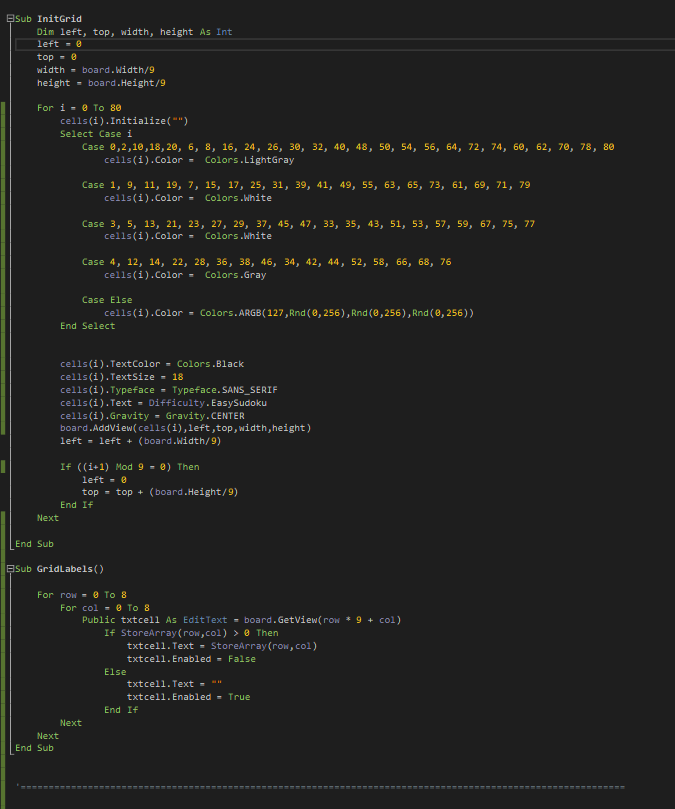Image resolution: width=675 pixels, height=809 pixels.
Task: Click the 'End Select' statement
Action: click(87, 326)
